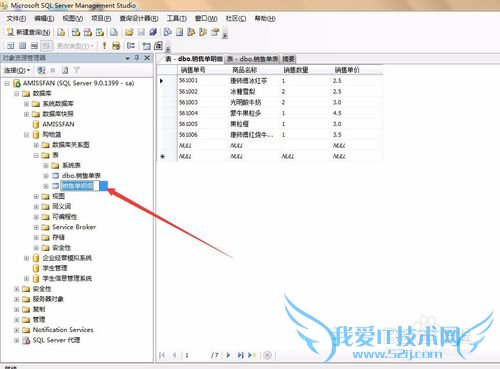The width and height of the screenshot is (500, 369).
Task: Open a new Analysis Services DMX query
Action: (88, 32)
